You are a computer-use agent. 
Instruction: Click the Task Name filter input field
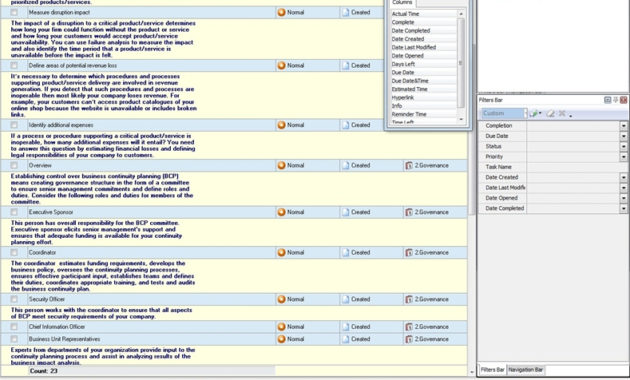click(x=577, y=167)
